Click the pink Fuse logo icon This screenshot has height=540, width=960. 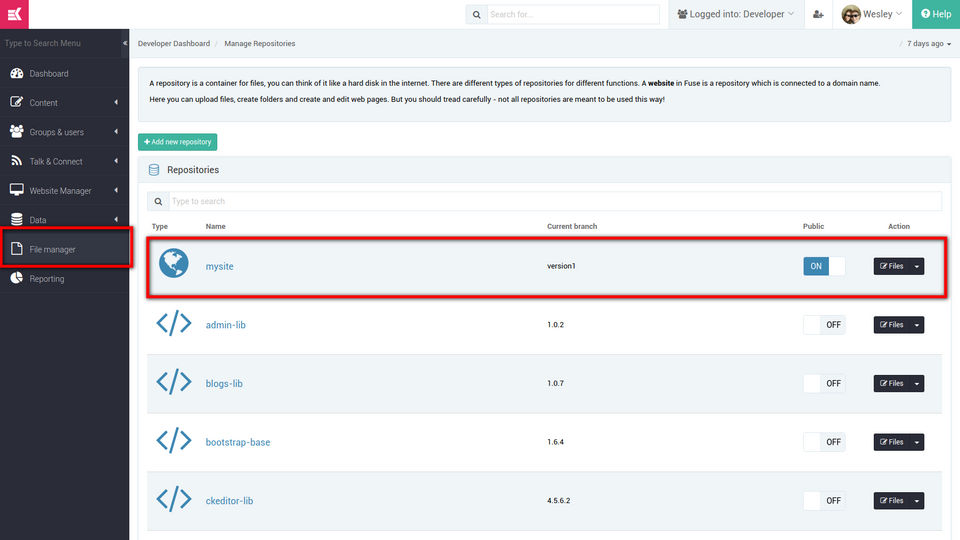point(14,14)
